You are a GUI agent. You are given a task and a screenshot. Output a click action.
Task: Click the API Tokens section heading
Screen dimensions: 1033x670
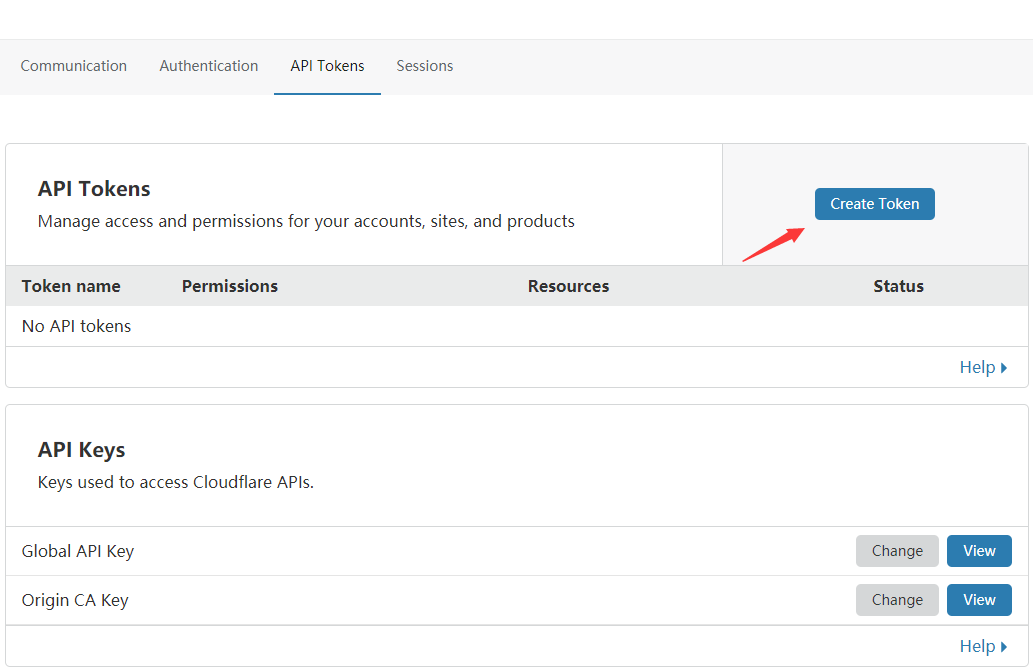click(94, 189)
